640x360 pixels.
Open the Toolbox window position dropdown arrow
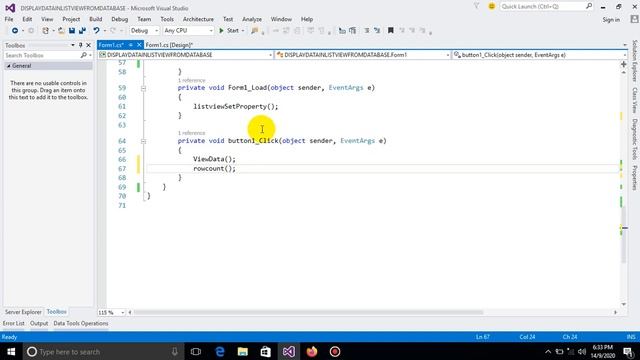(x=73, y=45)
